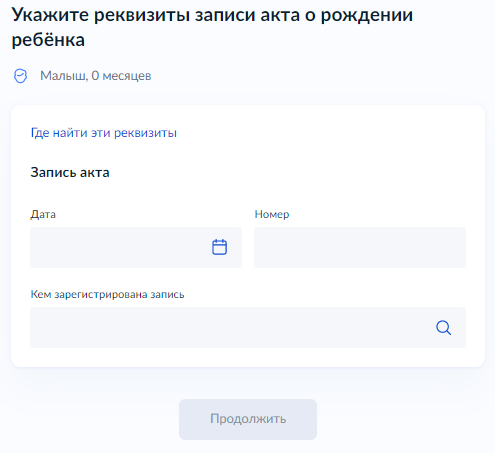Click the 0 месяцев age text
This screenshot has width=495, height=453.
[121, 76]
